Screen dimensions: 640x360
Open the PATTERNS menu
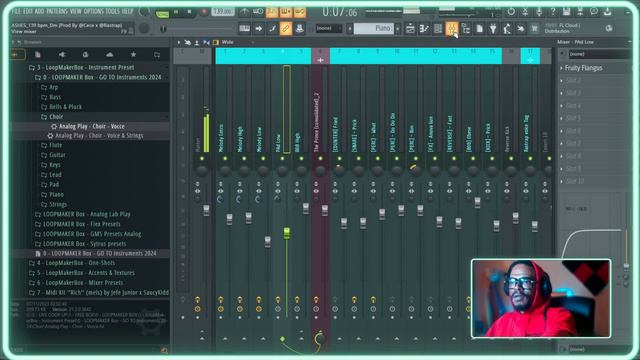(x=57, y=11)
